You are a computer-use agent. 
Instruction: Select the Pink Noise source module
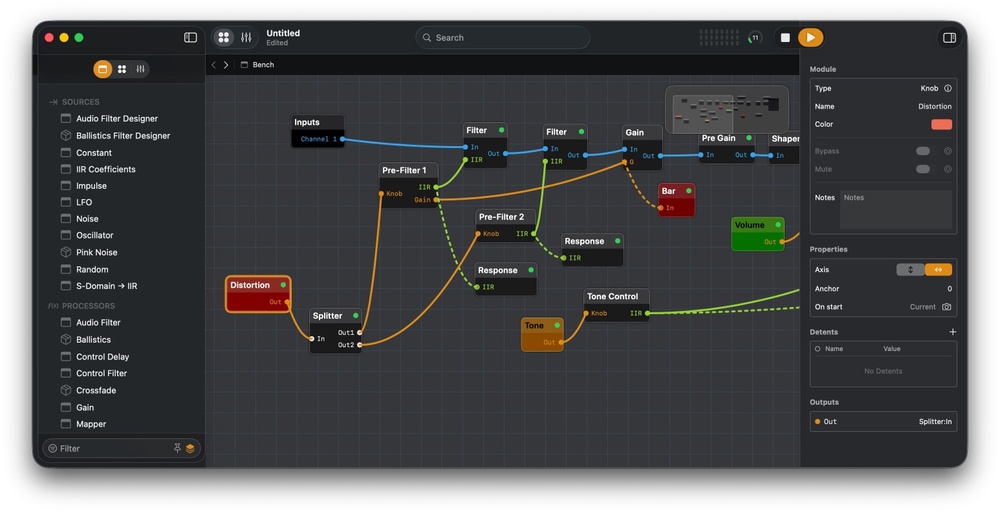pos(96,253)
